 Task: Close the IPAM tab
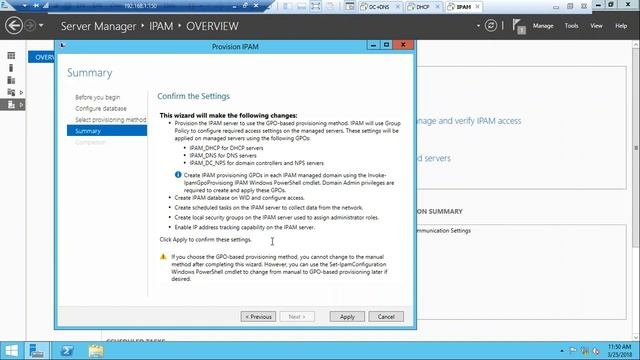(x=478, y=7)
